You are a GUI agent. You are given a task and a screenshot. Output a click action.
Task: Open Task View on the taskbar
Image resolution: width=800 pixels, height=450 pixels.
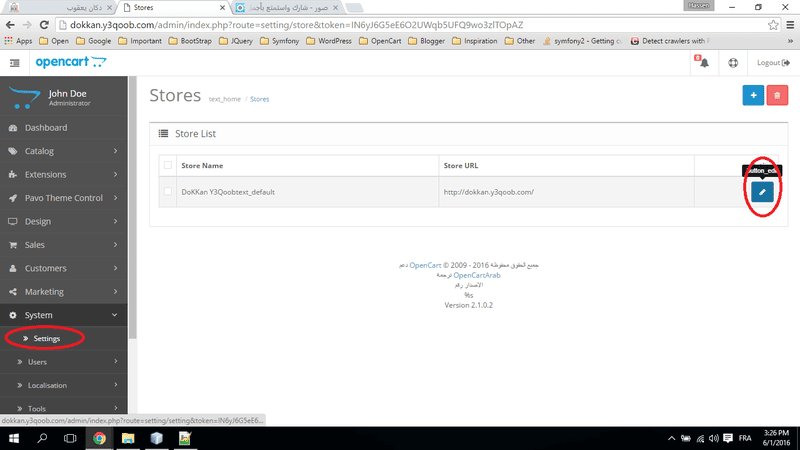tap(70, 438)
